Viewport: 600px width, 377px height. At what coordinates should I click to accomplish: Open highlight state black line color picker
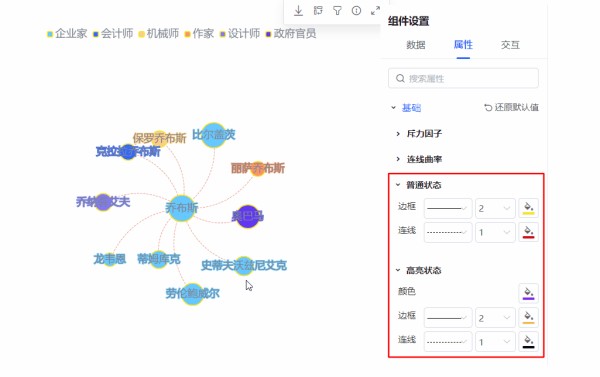528,342
